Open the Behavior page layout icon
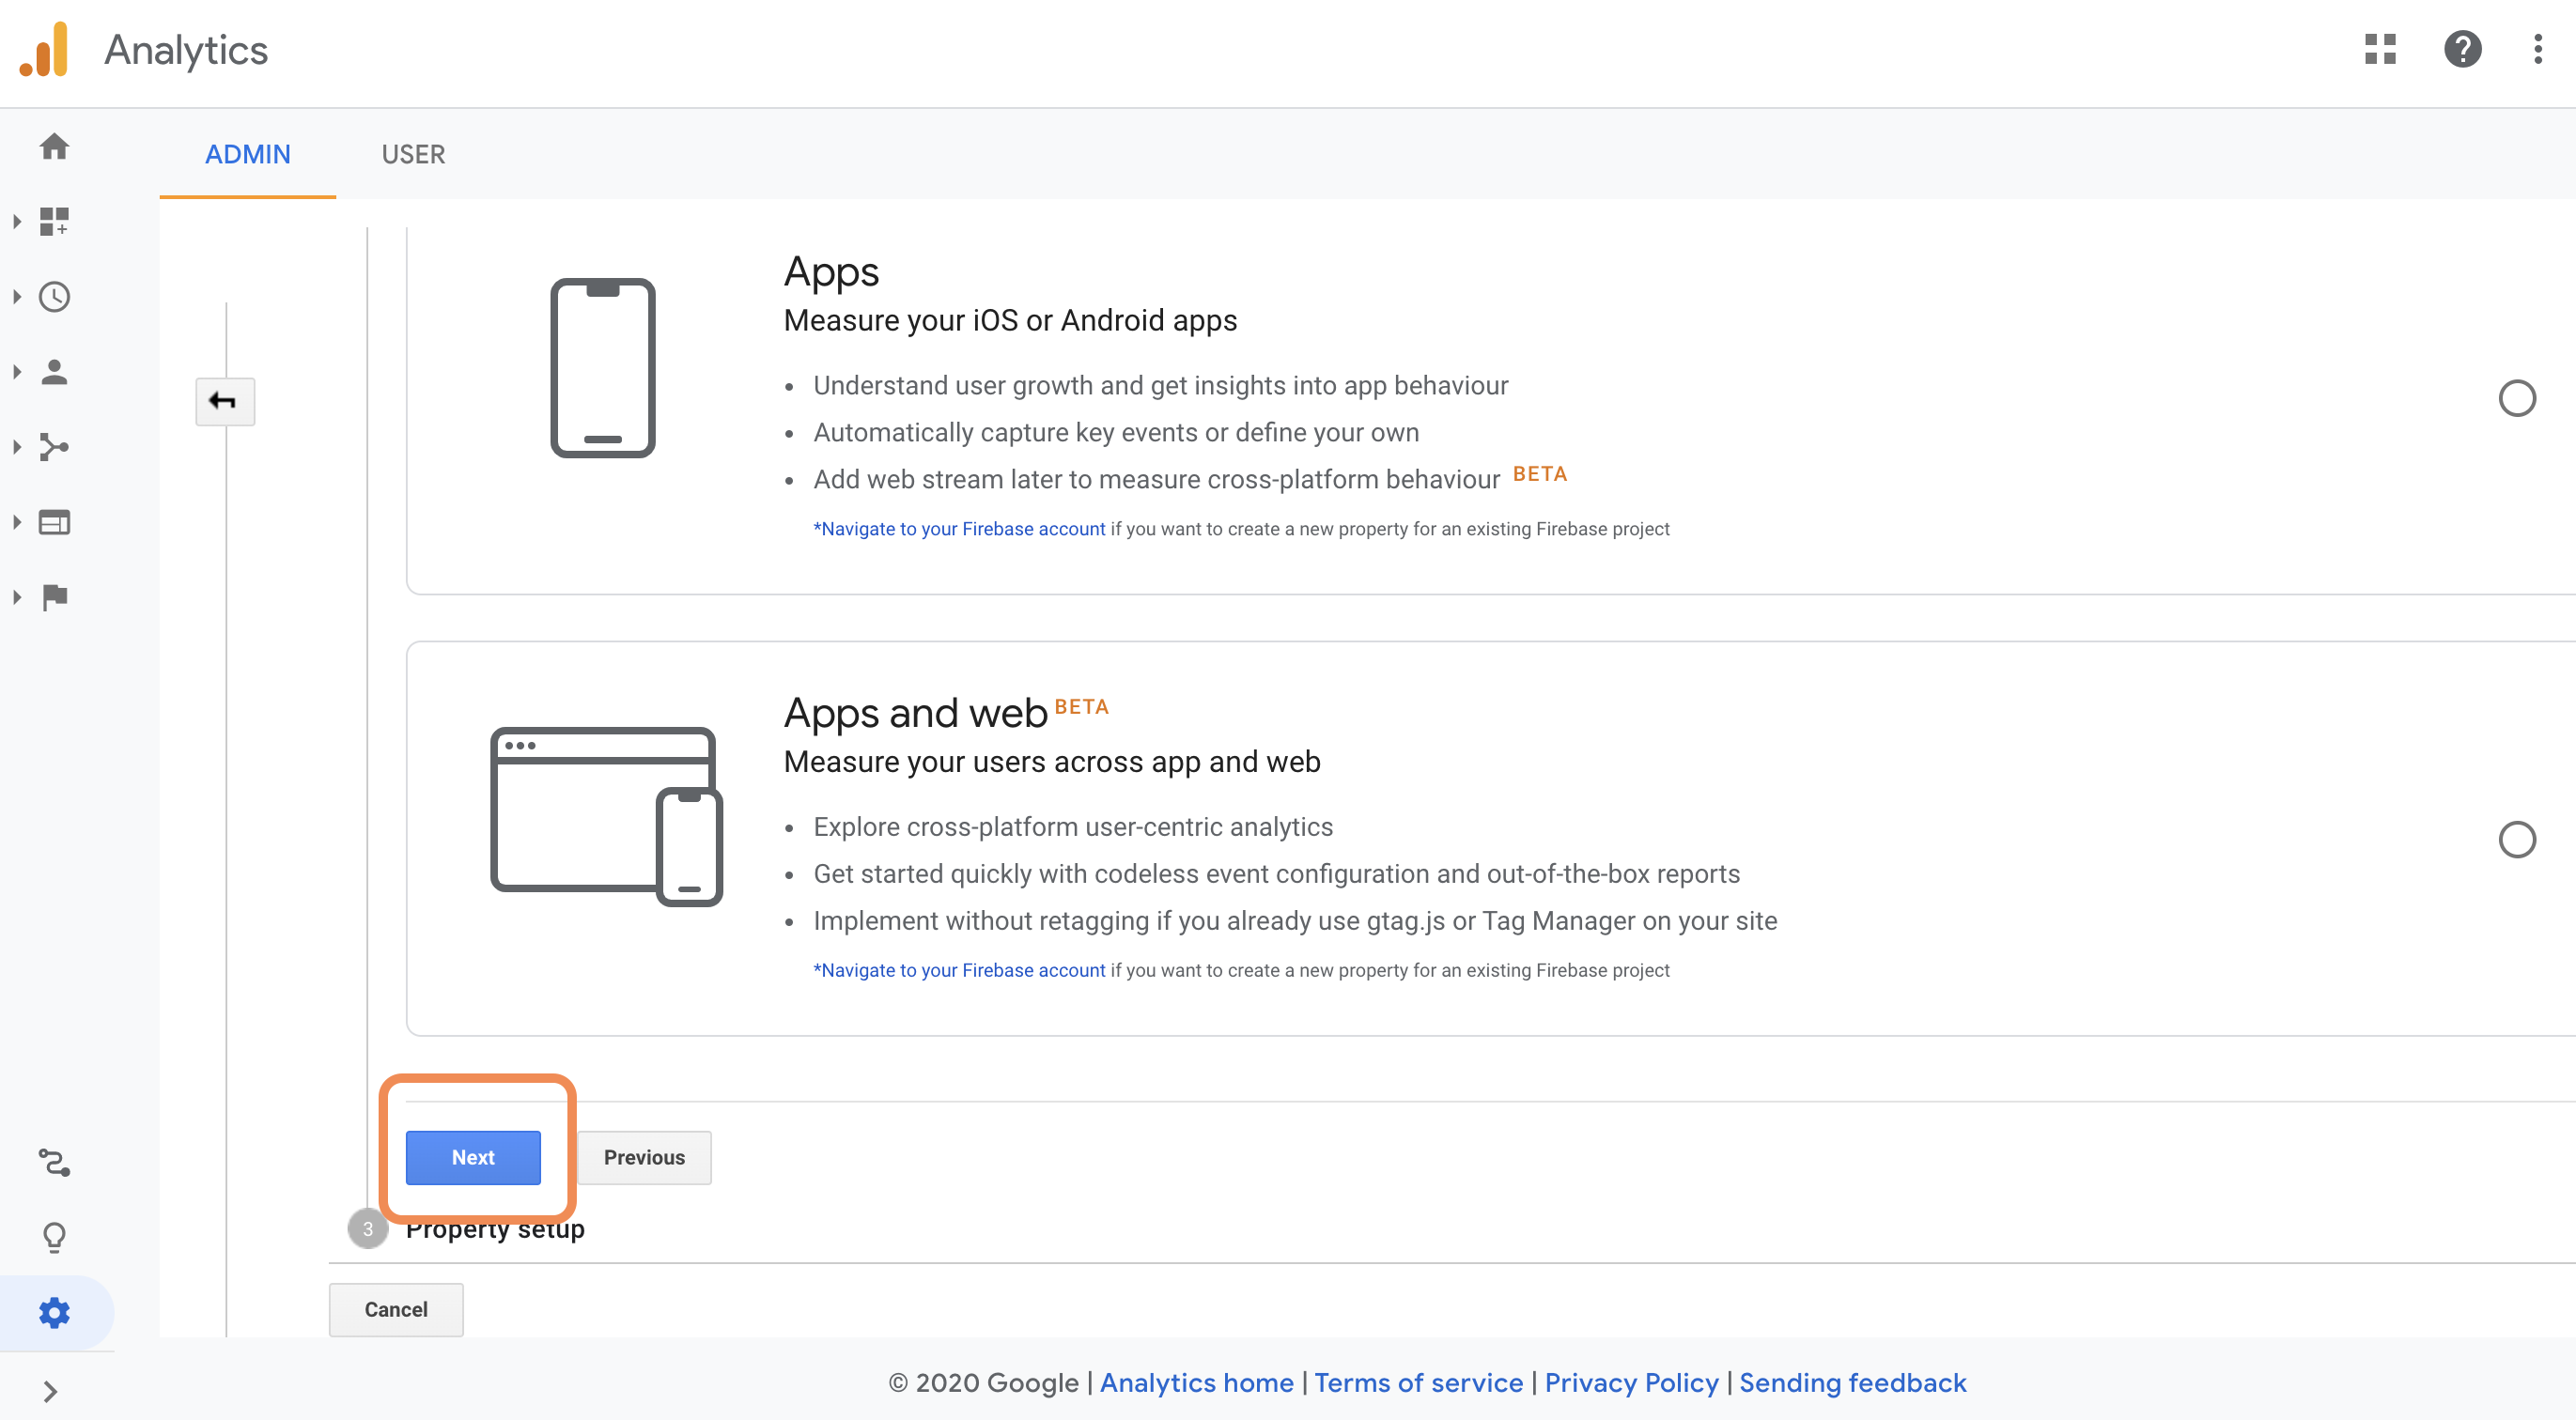Image resolution: width=2576 pixels, height=1420 pixels. click(x=54, y=522)
